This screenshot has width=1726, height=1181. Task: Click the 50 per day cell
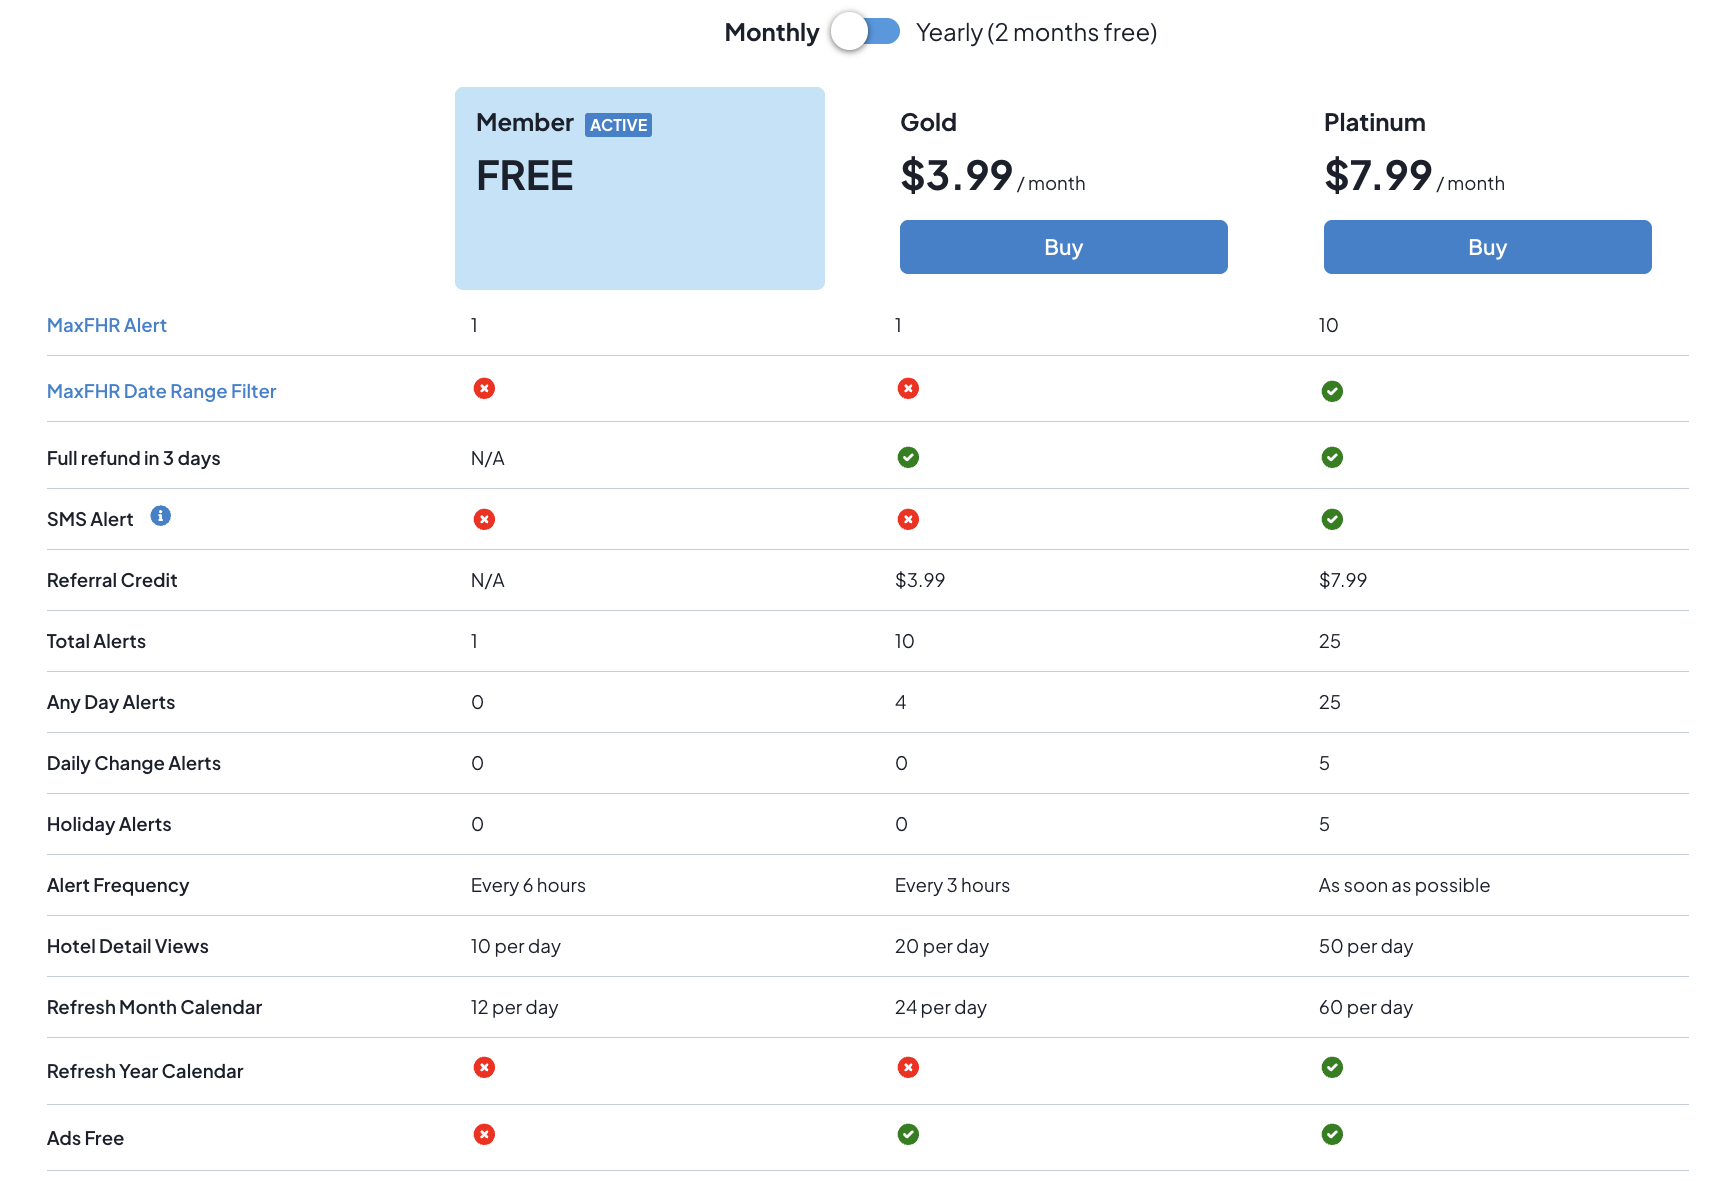1366,946
